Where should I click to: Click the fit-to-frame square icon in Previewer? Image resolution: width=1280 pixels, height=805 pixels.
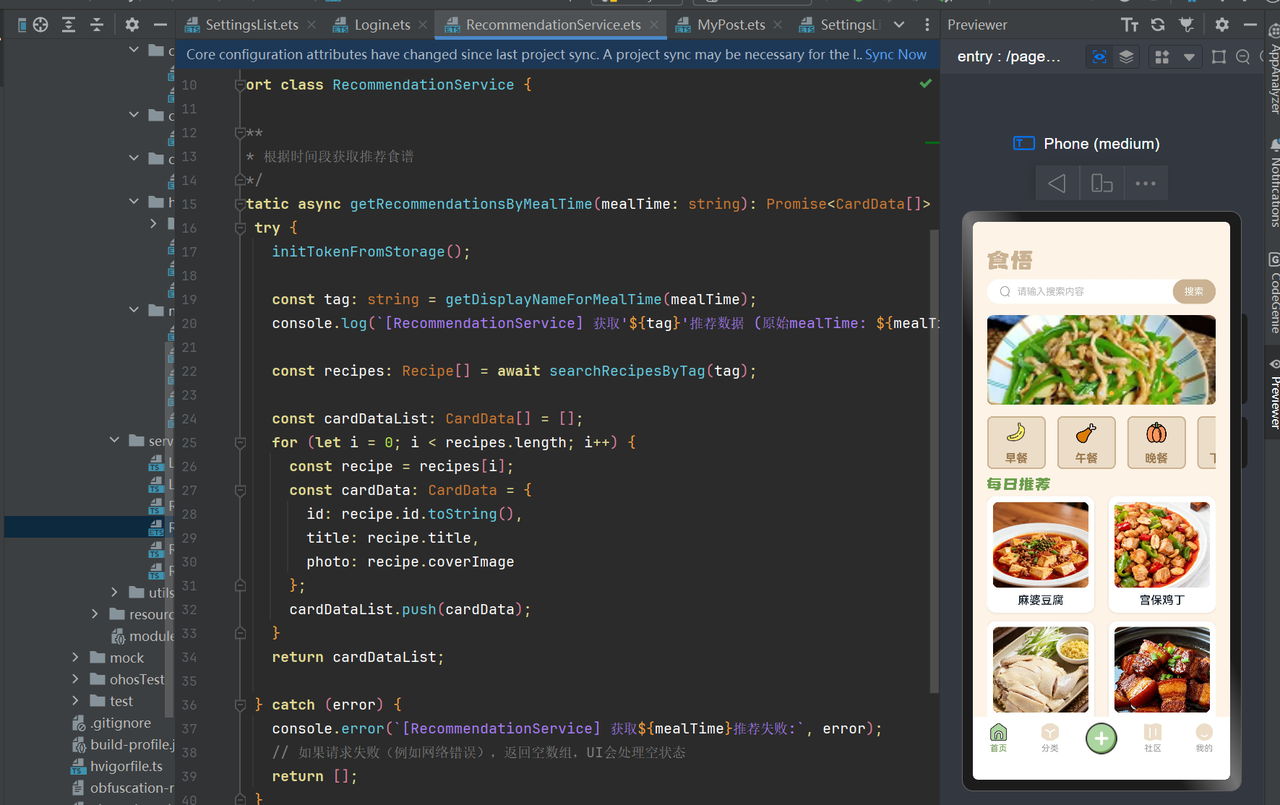coord(1218,57)
